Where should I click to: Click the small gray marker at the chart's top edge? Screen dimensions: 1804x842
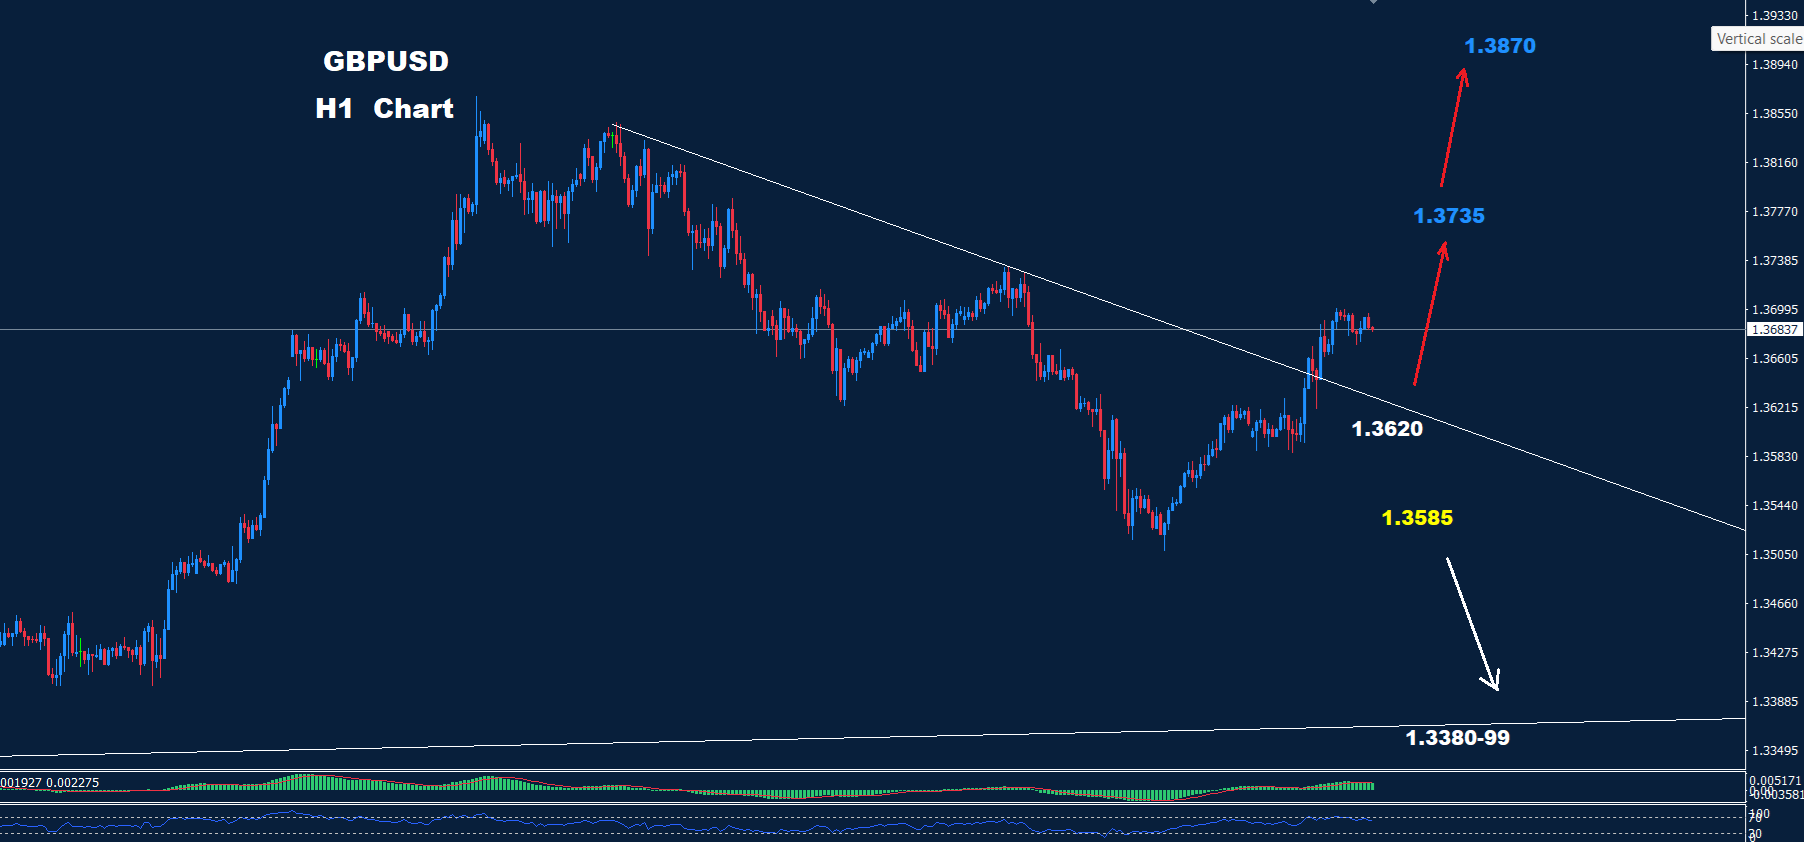tap(1374, 2)
